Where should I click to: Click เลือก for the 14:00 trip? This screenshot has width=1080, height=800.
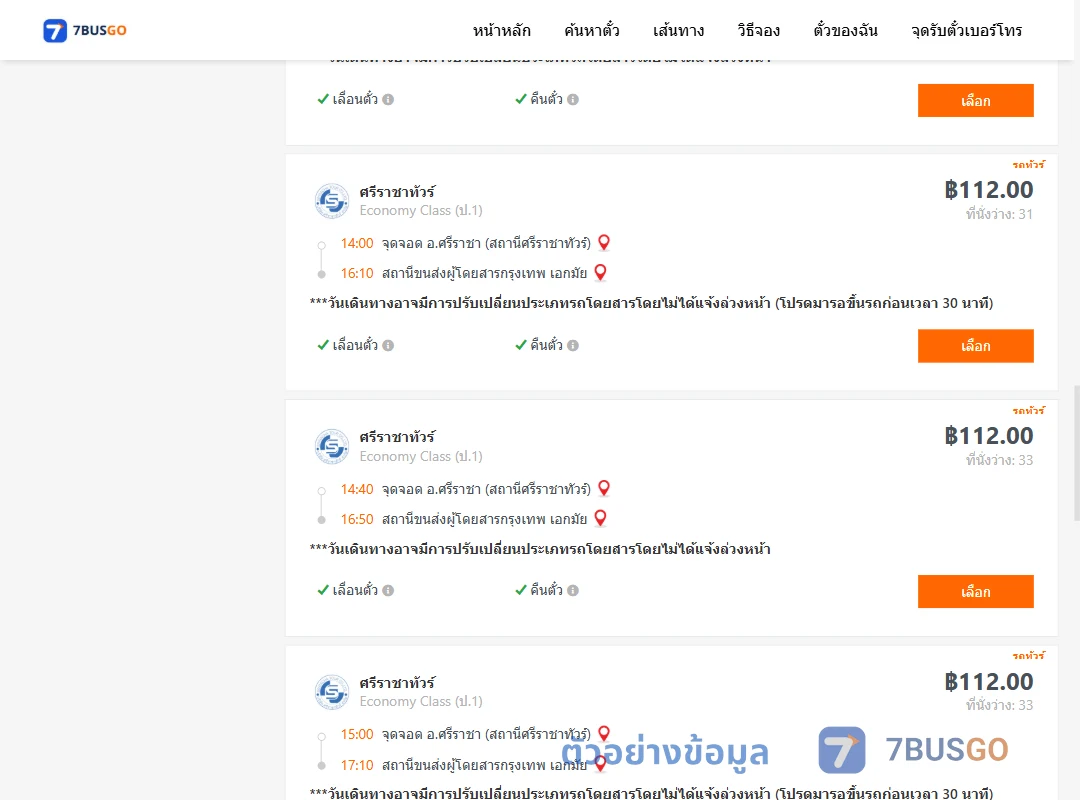[x=975, y=346]
